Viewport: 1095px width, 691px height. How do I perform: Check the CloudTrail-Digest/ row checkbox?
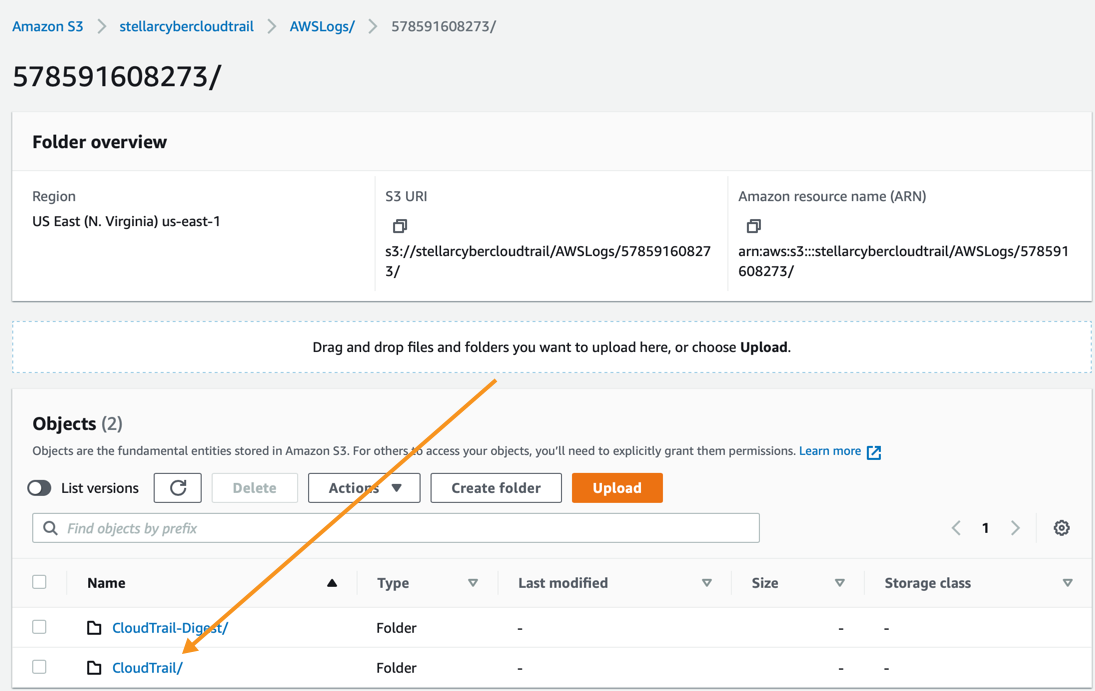pos(39,627)
